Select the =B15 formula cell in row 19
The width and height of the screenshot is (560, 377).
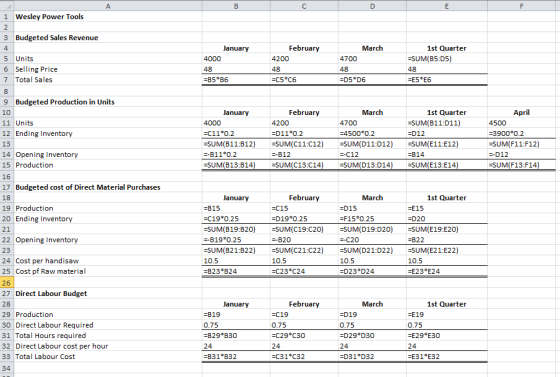coord(236,208)
